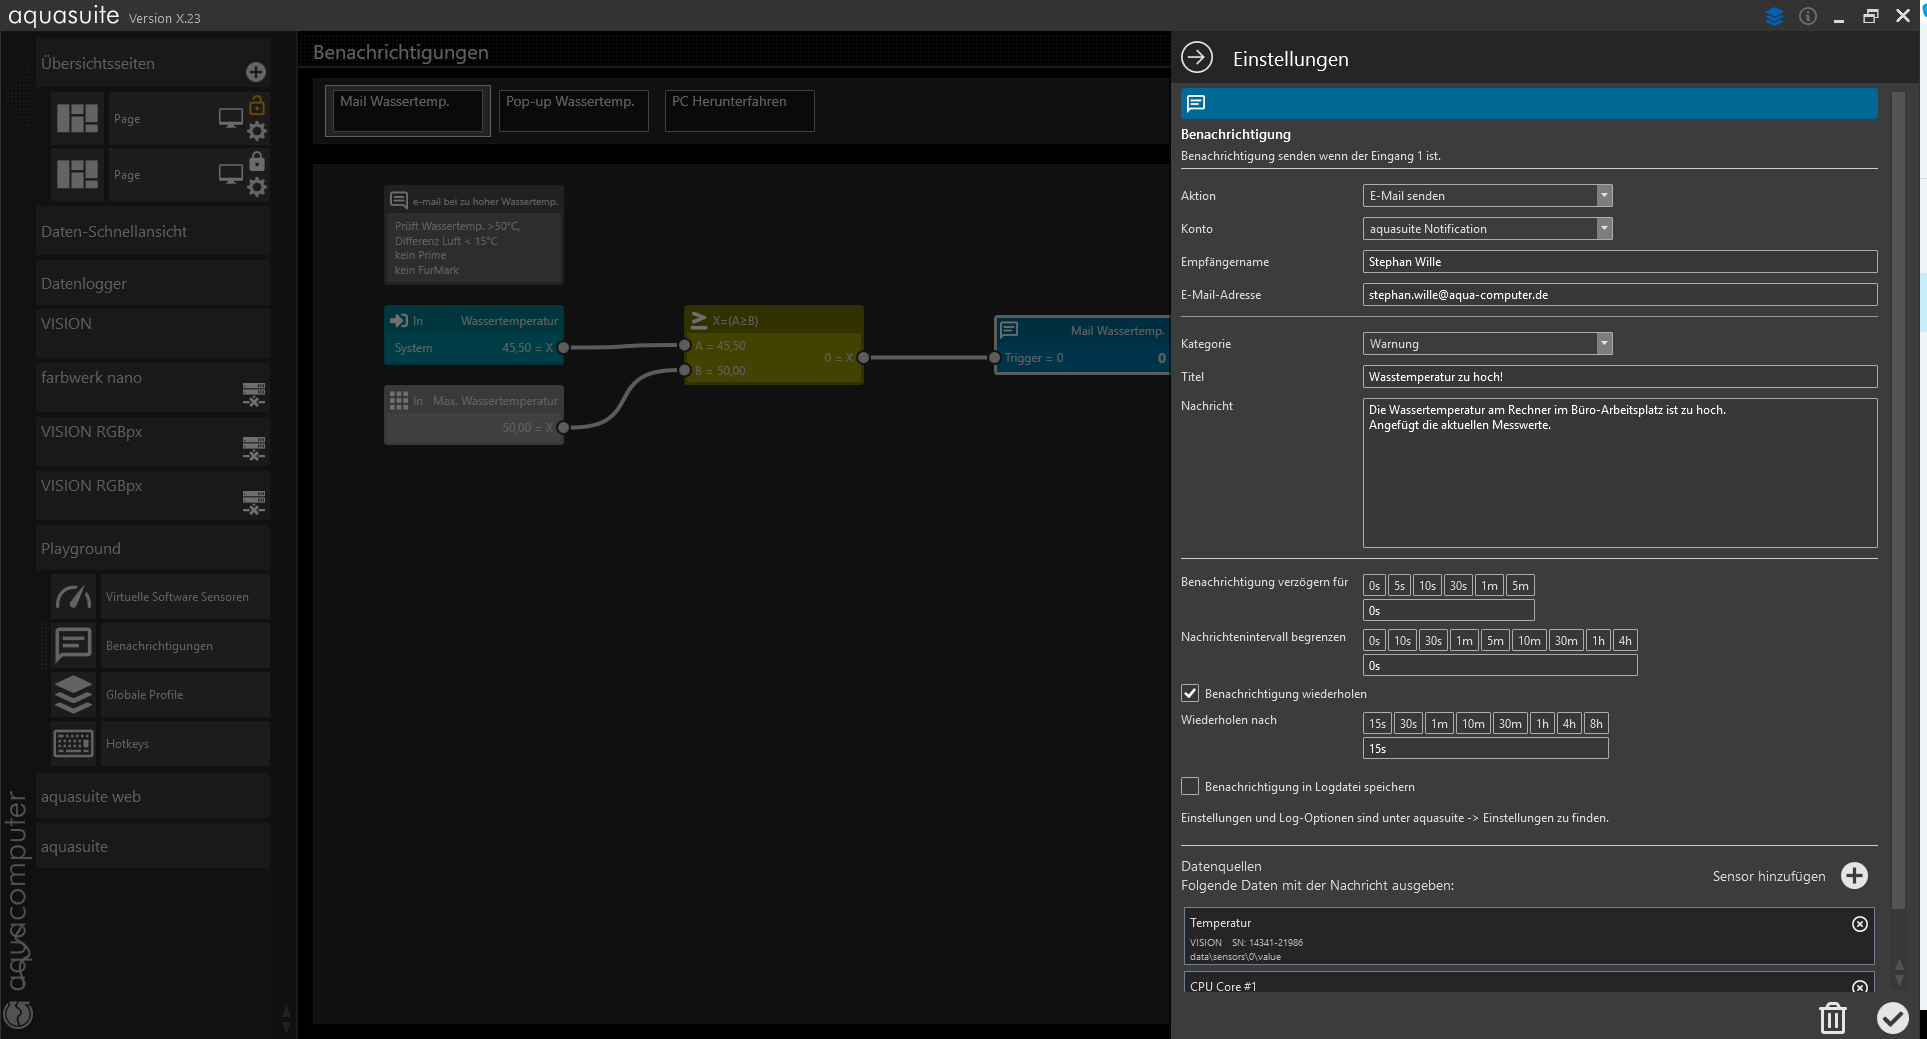The height and width of the screenshot is (1039, 1927).
Task: Toggle Benachrichtigung wiederholen checkbox
Action: coord(1190,693)
